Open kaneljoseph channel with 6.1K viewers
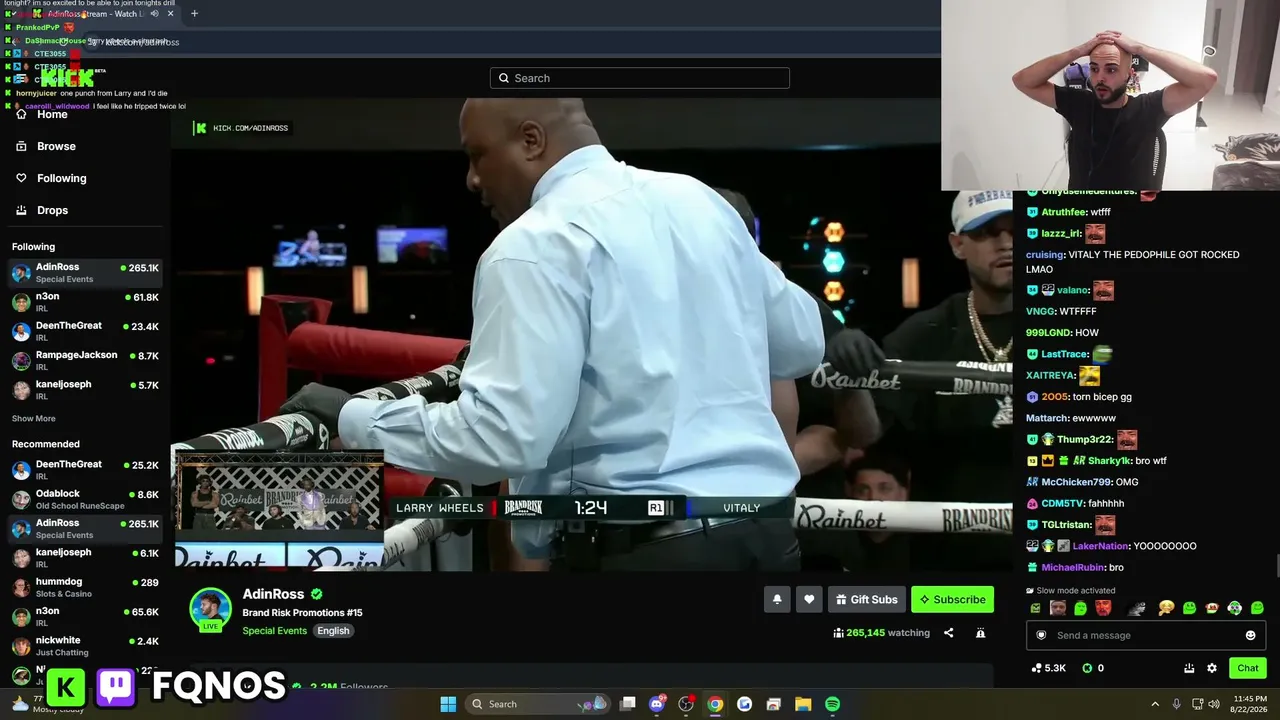Screen dimensions: 1280x720 pyautogui.click(x=85, y=557)
